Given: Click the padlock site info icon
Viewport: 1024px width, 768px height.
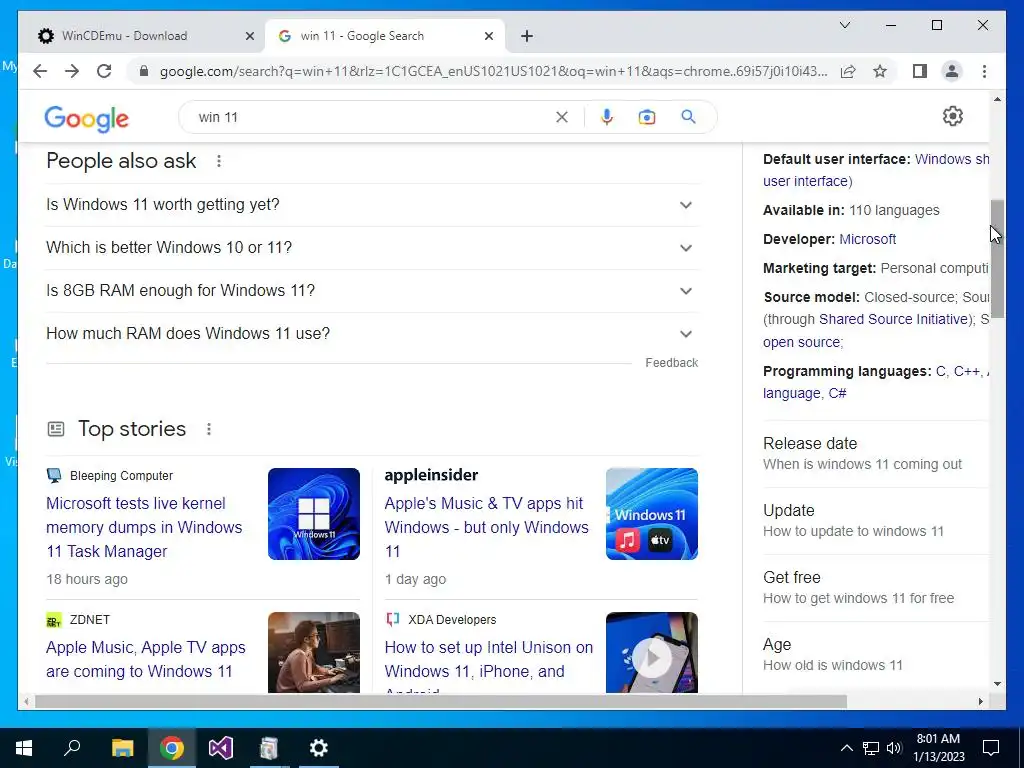Looking at the screenshot, I should coord(144,71).
